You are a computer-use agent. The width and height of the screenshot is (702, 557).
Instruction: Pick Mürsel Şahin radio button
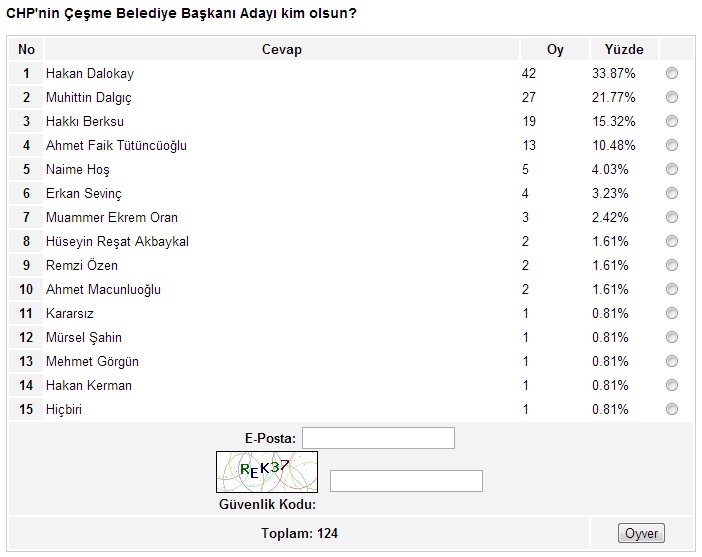click(x=671, y=338)
